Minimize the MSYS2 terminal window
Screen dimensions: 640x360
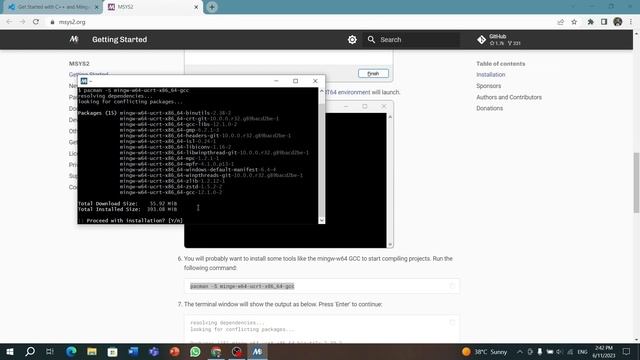pyautogui.click(x=276, y=81)
